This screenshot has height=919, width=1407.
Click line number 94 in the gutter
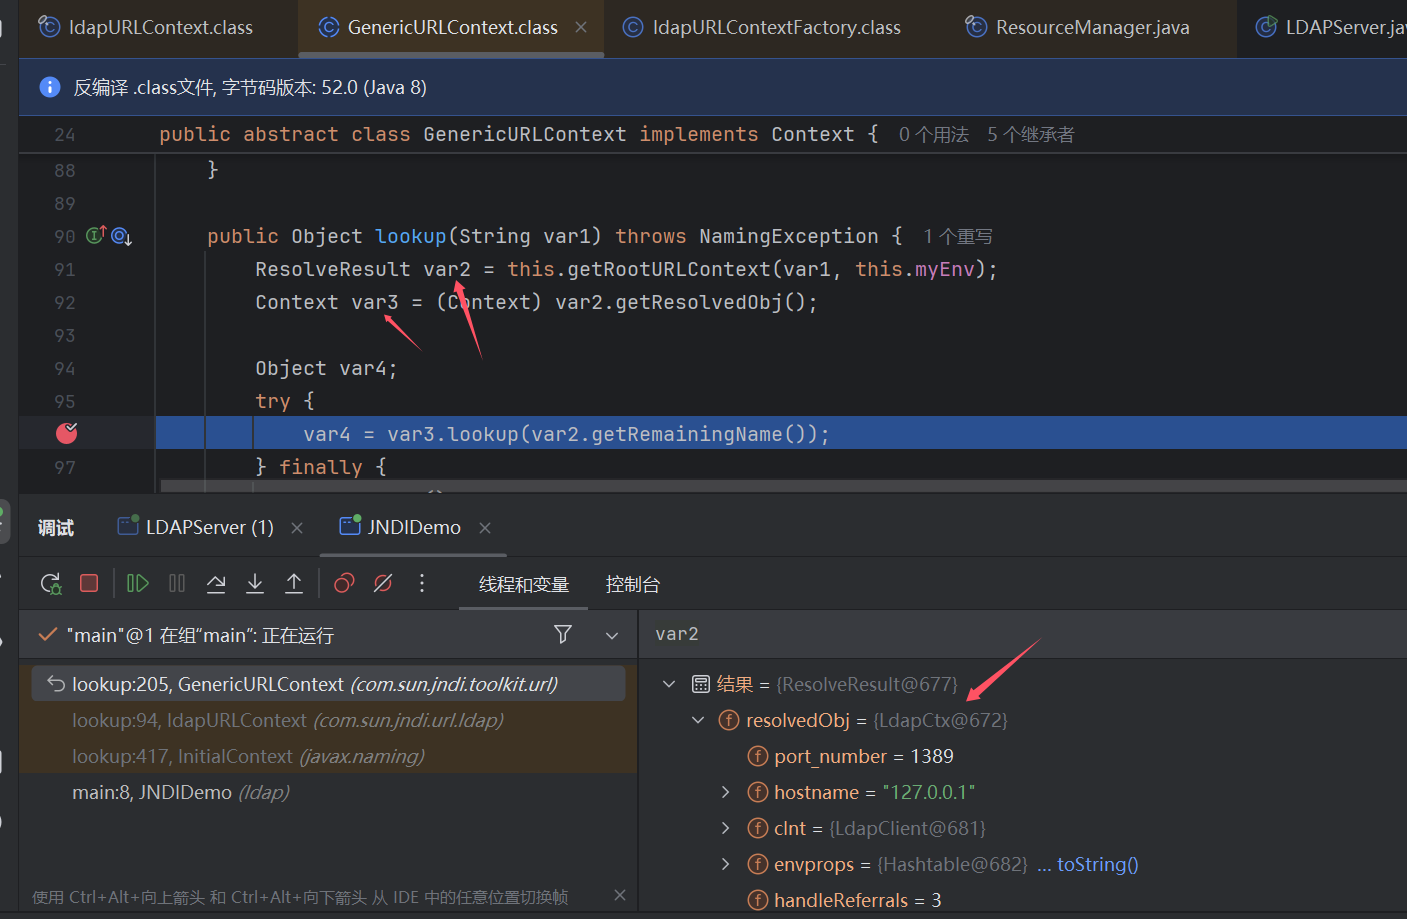click(65, 368)
